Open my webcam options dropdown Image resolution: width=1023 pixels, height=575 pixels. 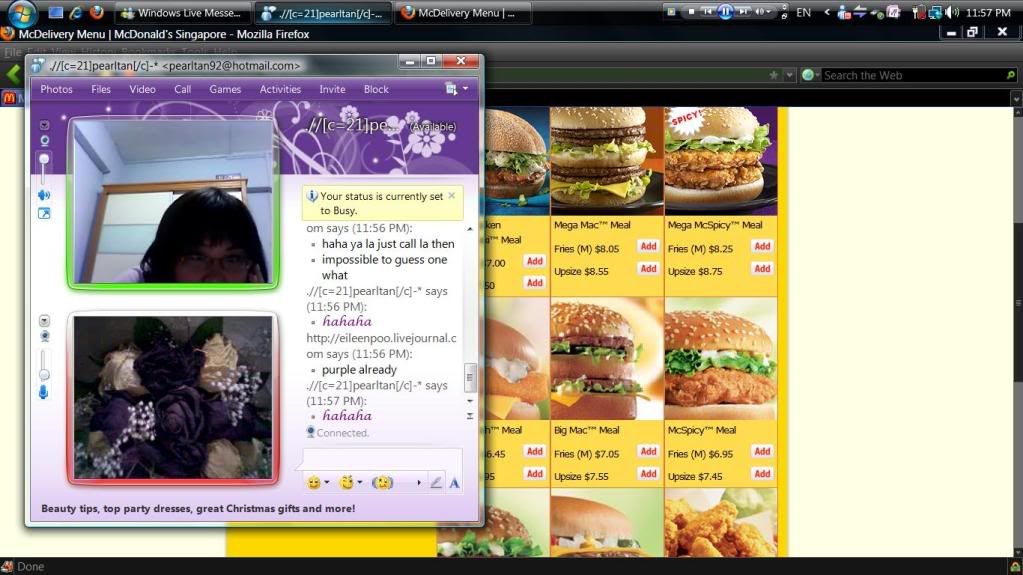[x=44, y=320]
